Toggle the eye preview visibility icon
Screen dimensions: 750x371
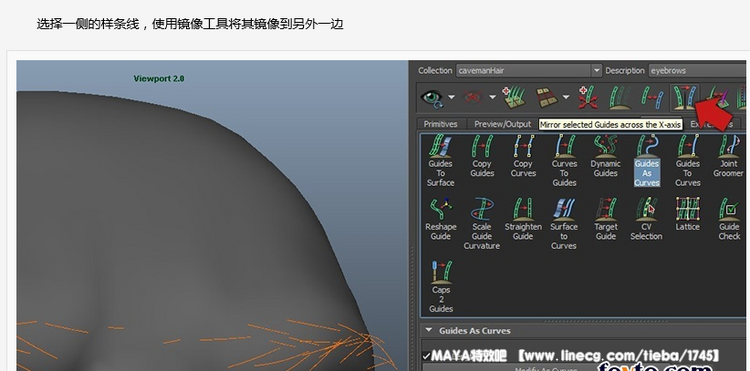(x=432, y=97)
